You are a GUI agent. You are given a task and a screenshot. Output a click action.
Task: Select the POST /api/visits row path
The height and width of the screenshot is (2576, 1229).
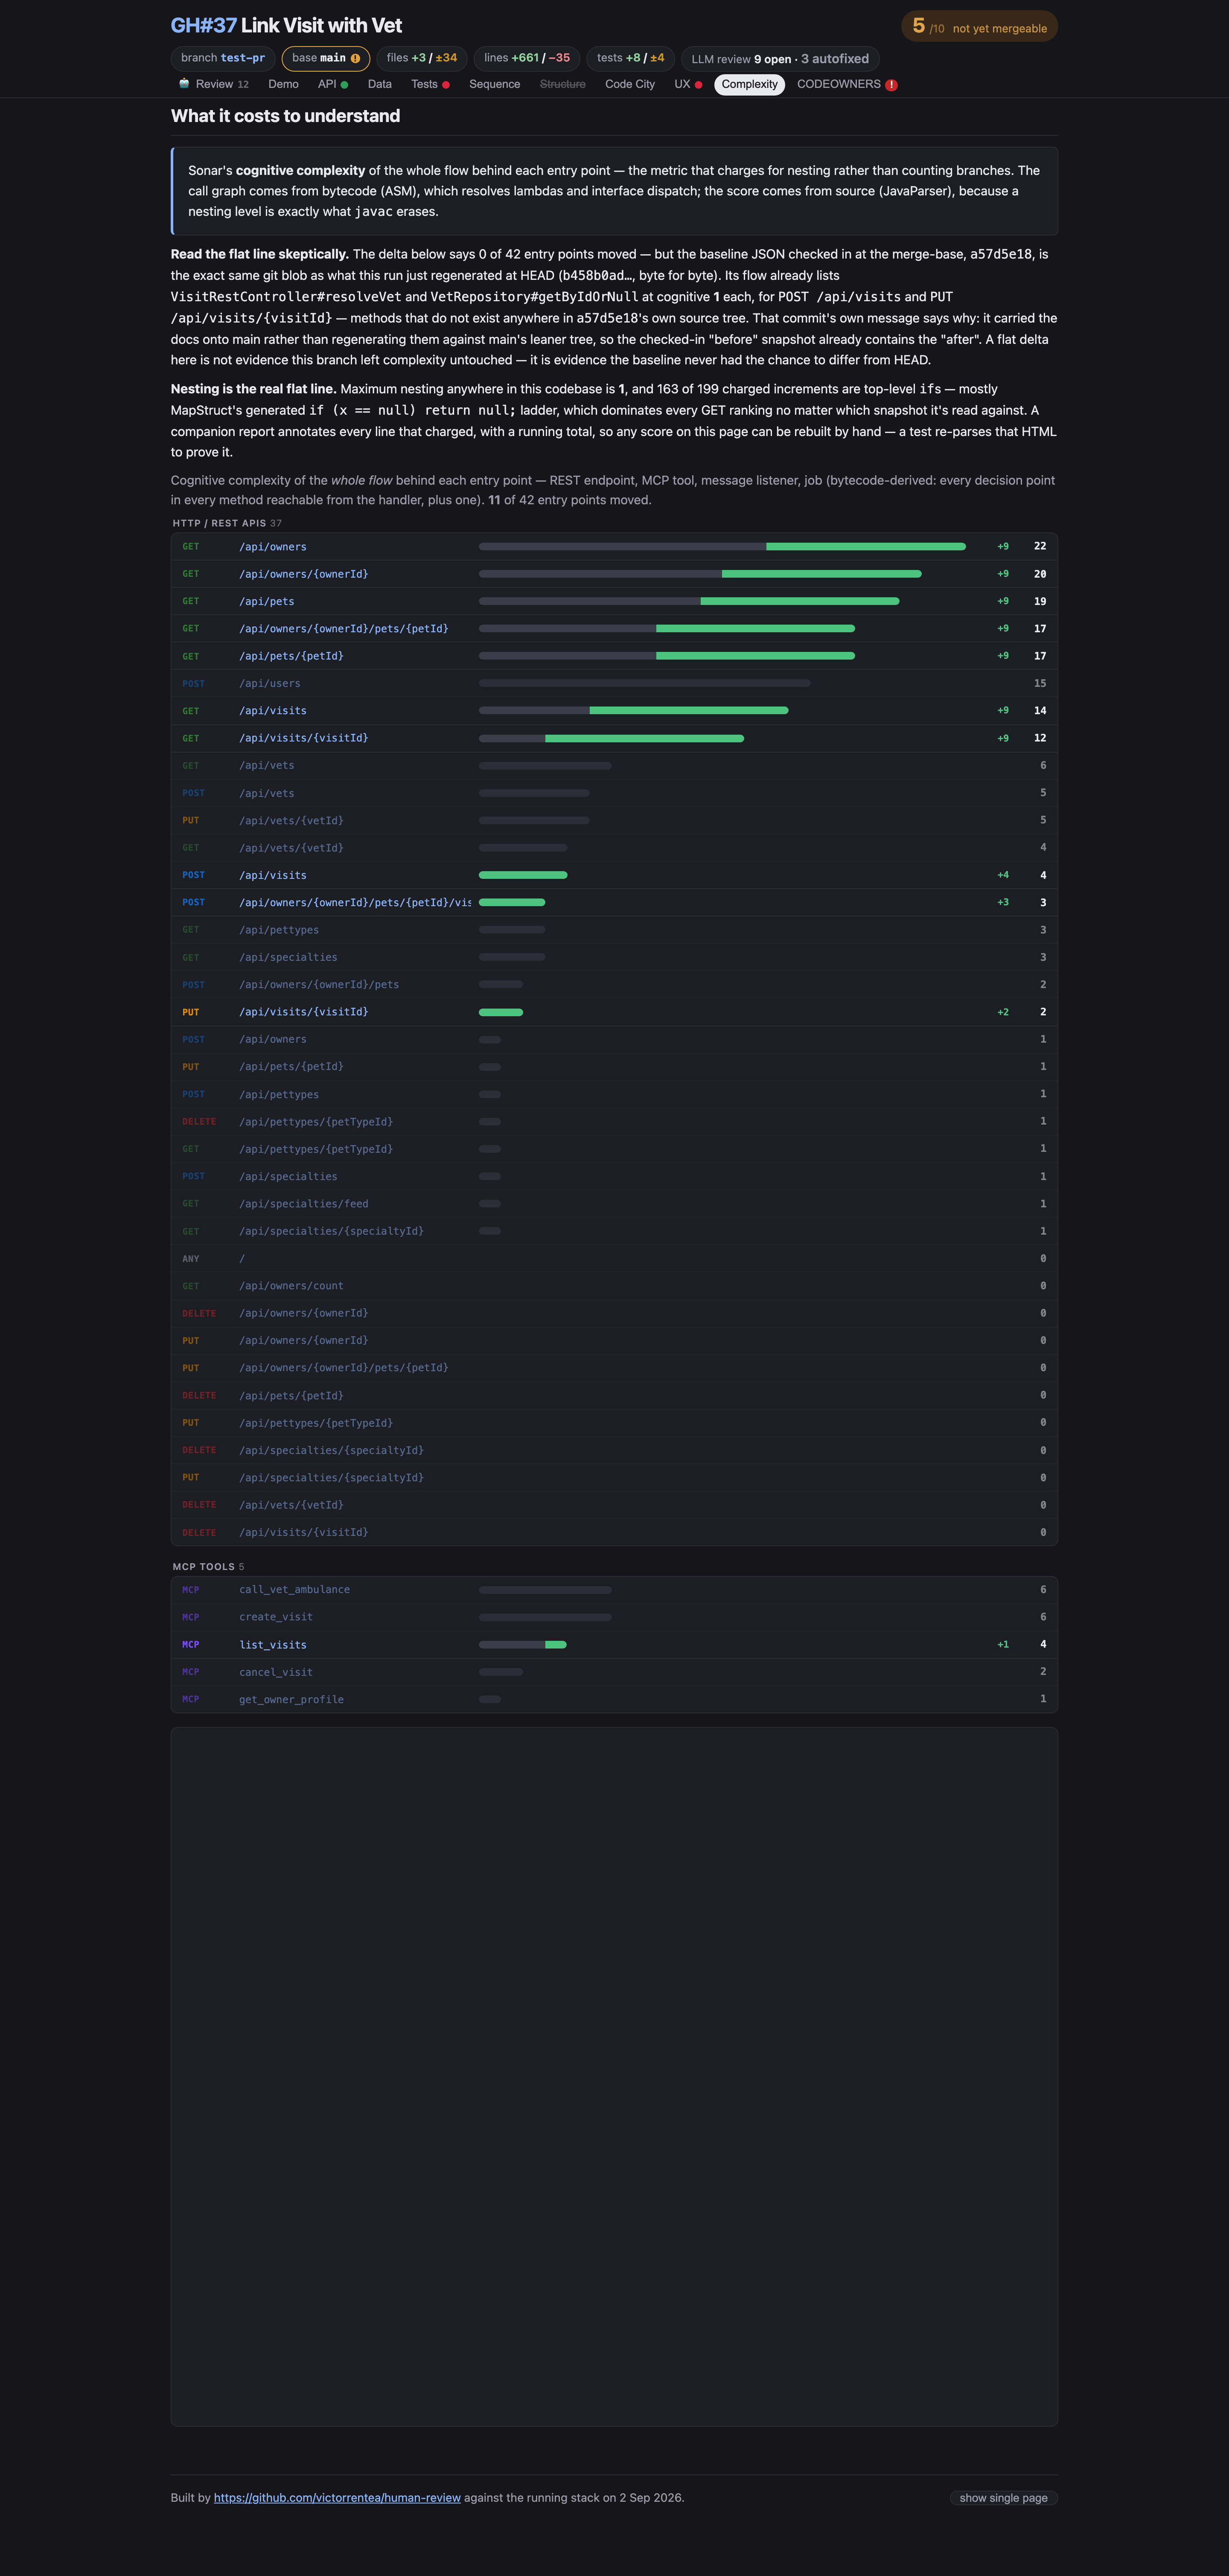(273, 875)
